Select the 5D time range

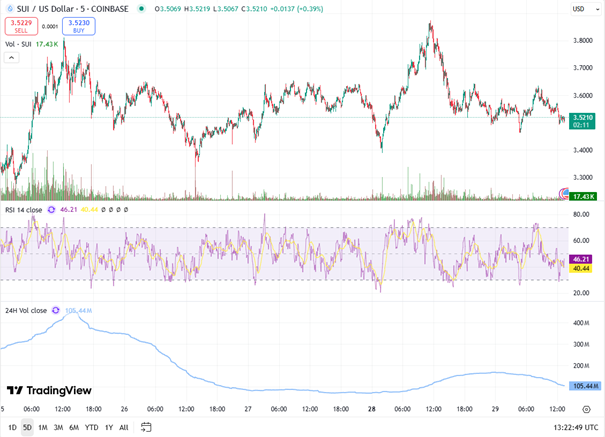[x=27, y=427]
